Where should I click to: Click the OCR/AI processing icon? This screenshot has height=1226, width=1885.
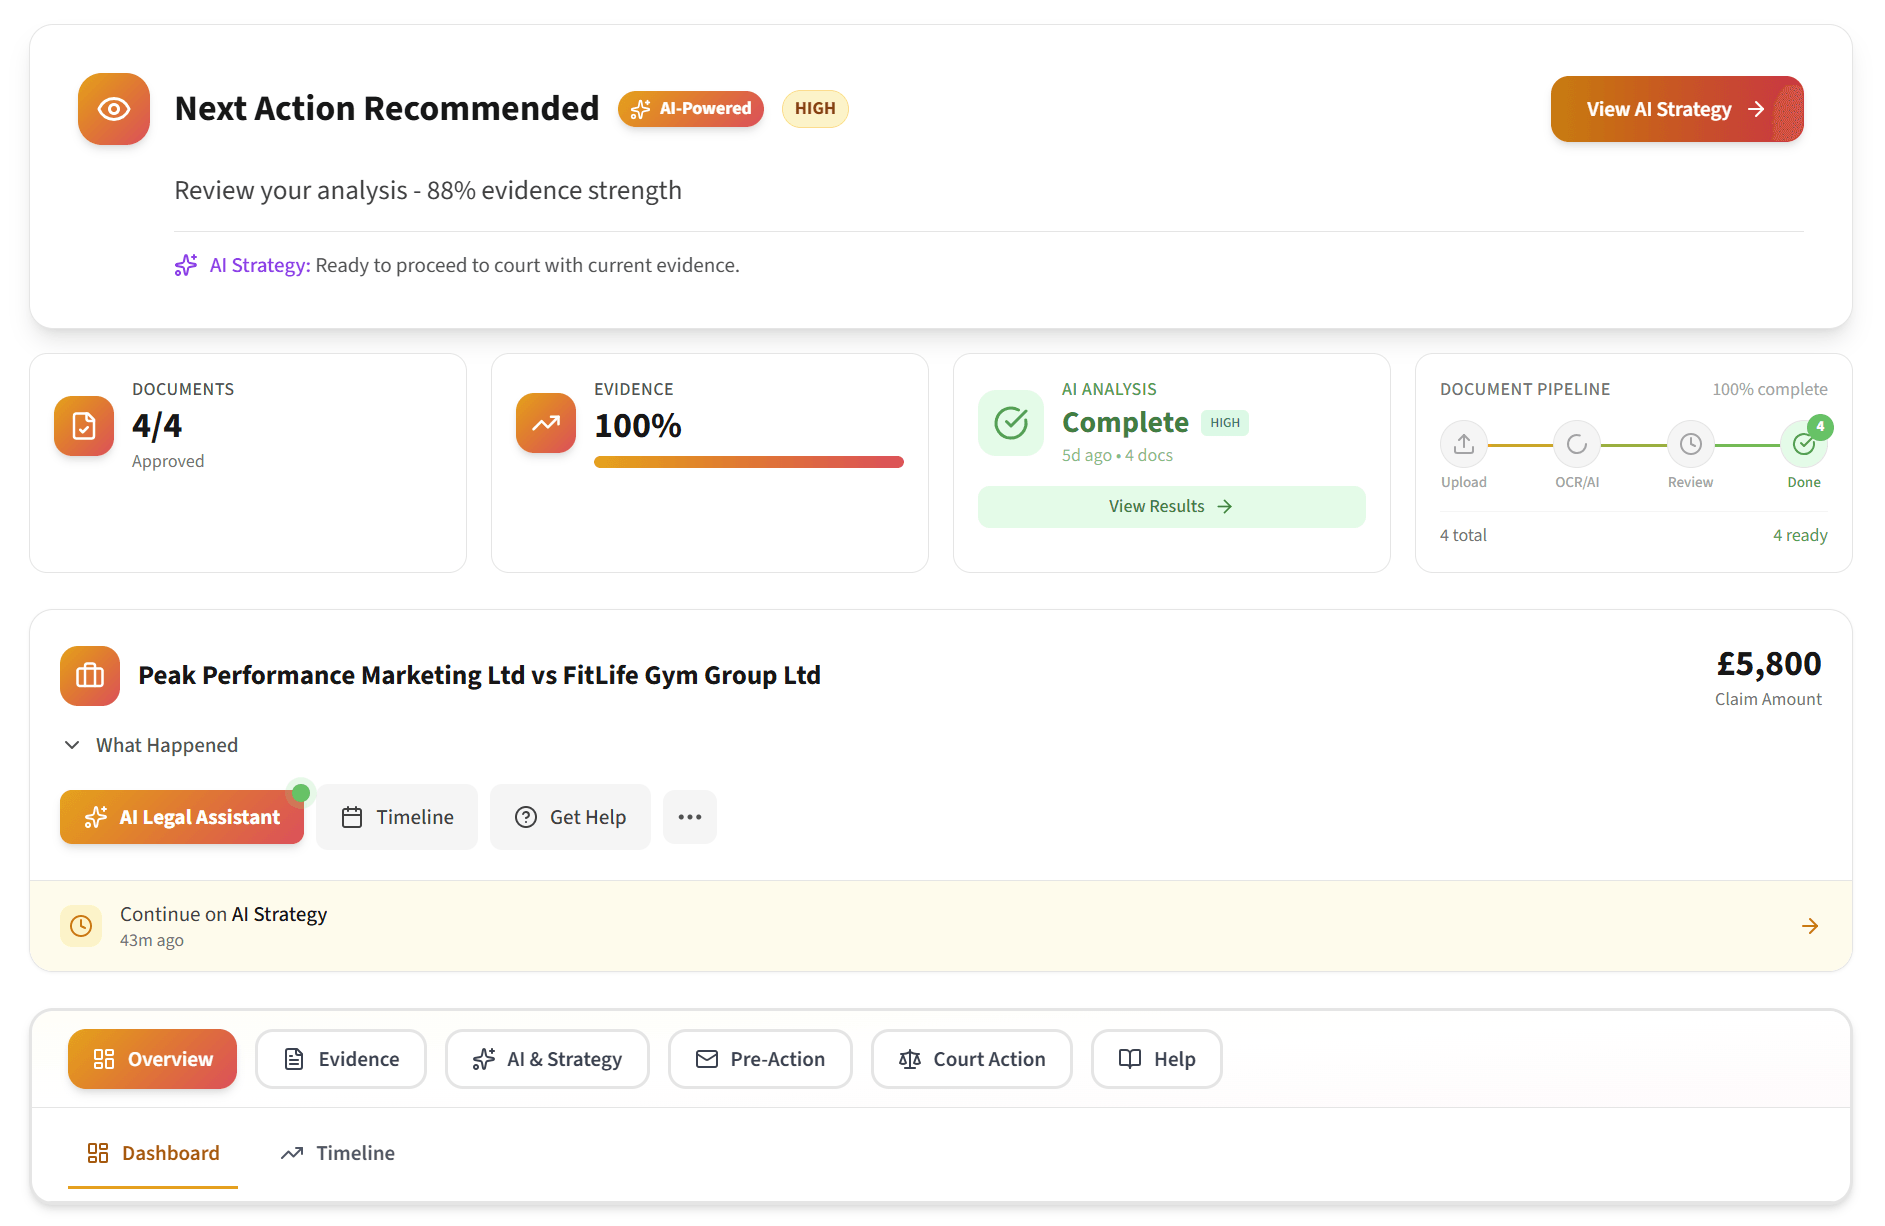tap(1577, 445)
